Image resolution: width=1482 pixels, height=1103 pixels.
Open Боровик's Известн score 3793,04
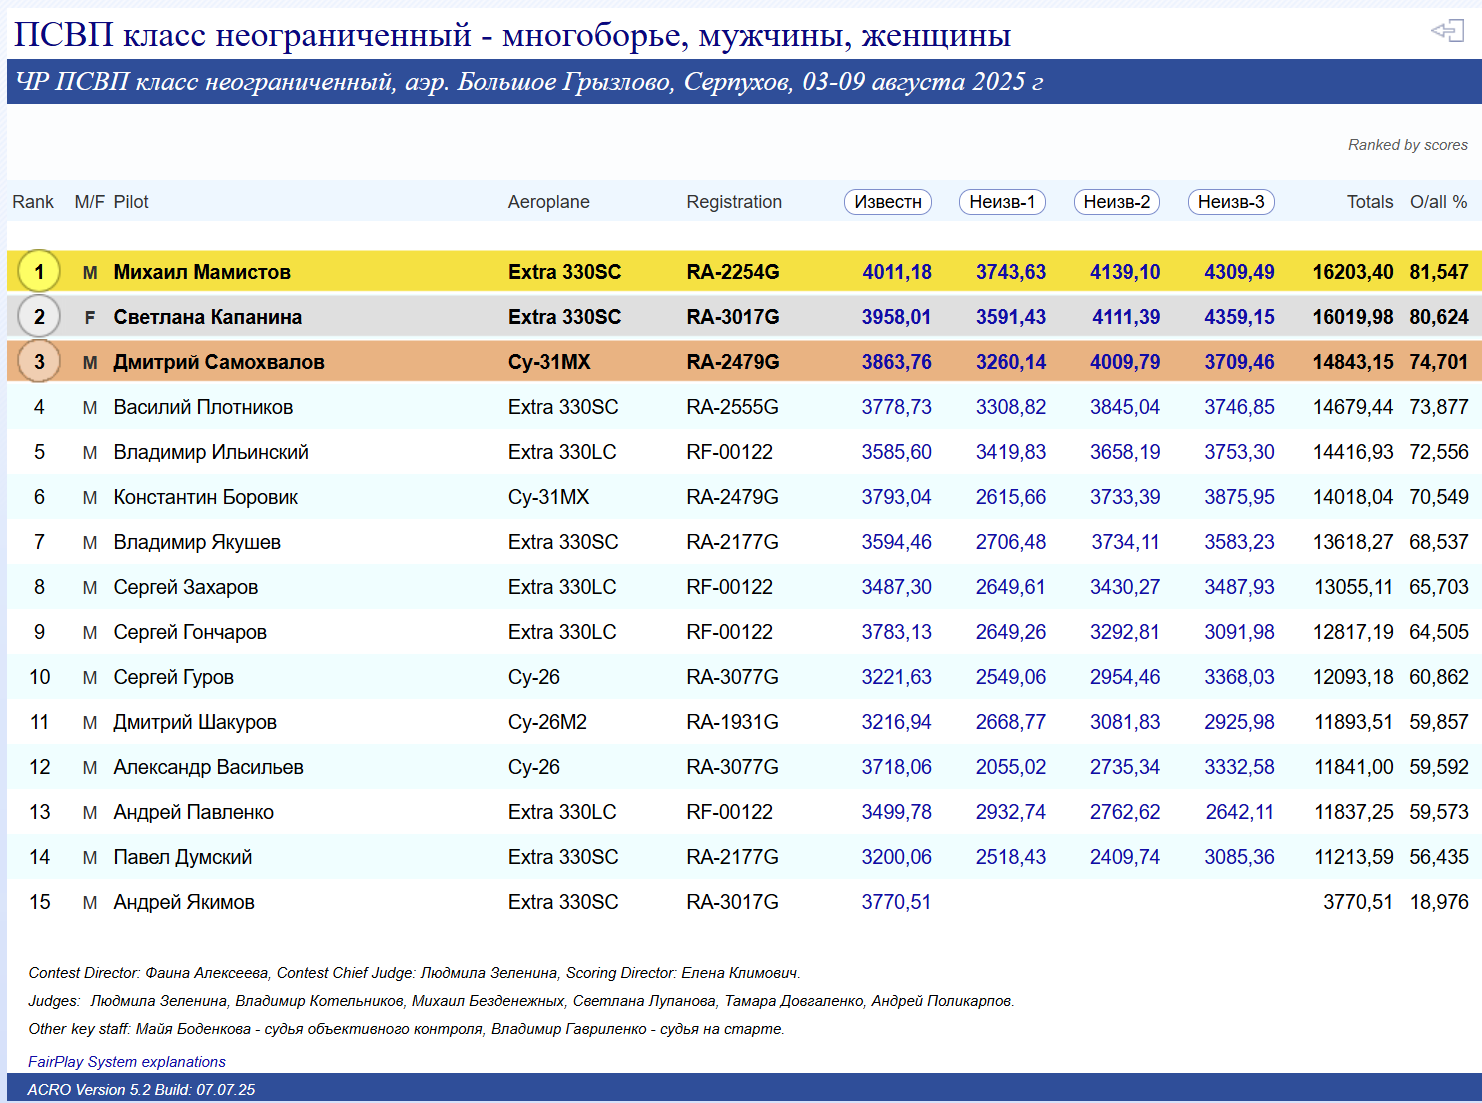[896, 497]
